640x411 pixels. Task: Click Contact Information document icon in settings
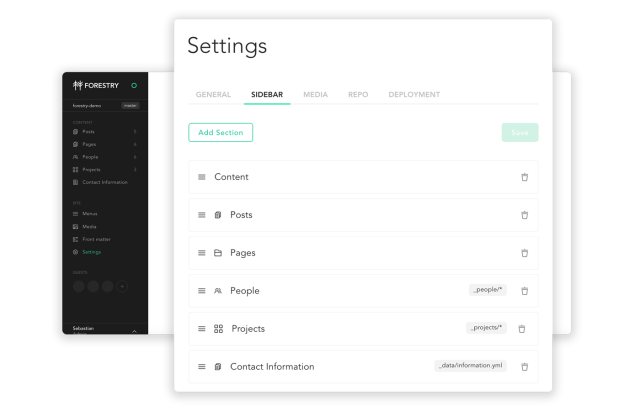(218, 367)
